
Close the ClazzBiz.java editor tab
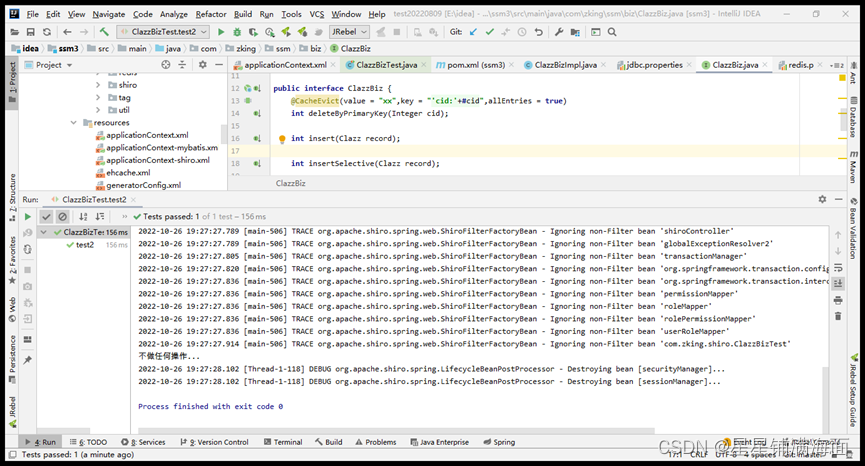[x=765, y=65]
